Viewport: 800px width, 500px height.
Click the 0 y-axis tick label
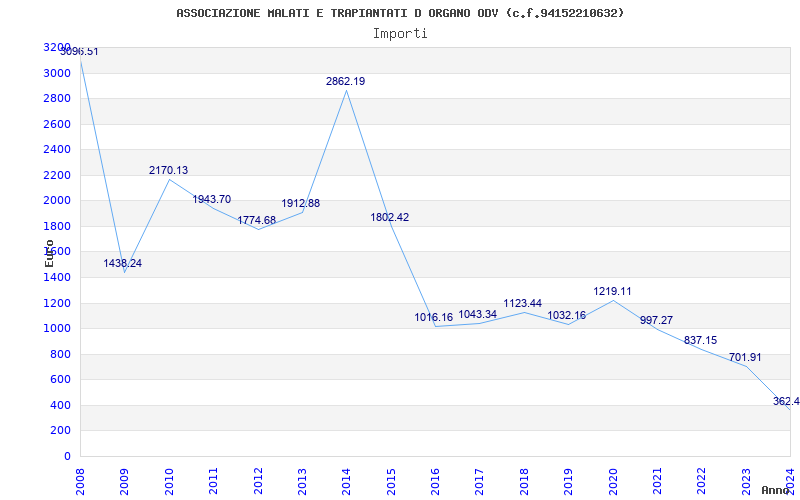[x=67, y=457]
